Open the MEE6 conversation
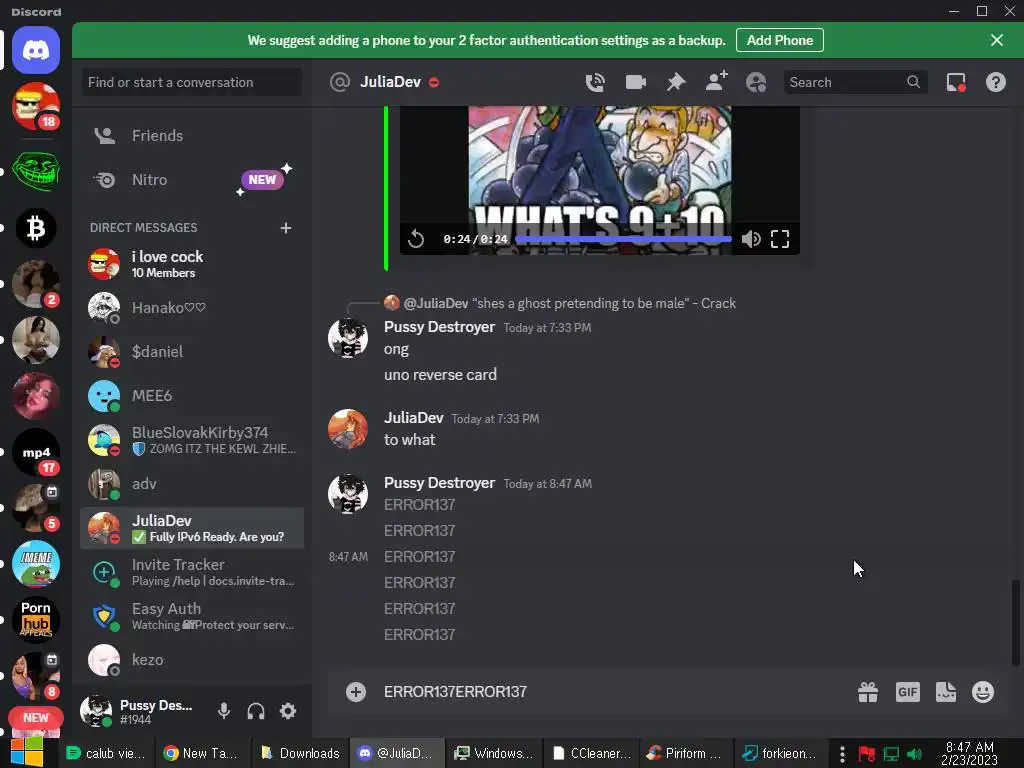The height and width of the screenshot is (768, 1024). click(191, 396)
